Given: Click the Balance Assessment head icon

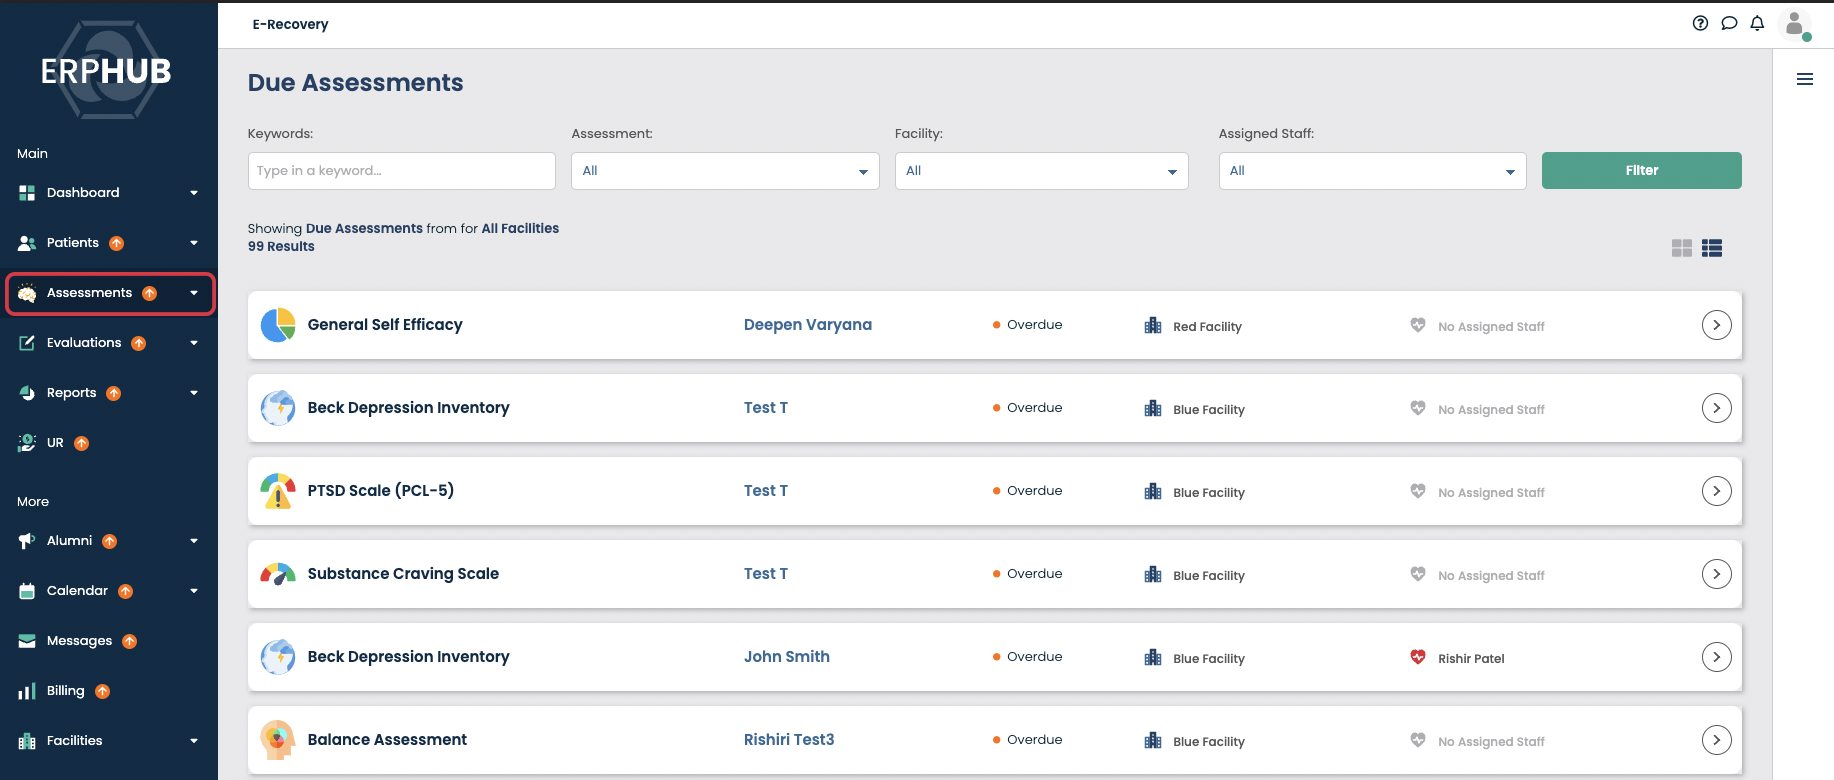Looking at the screenshot, I should (278, 740).
